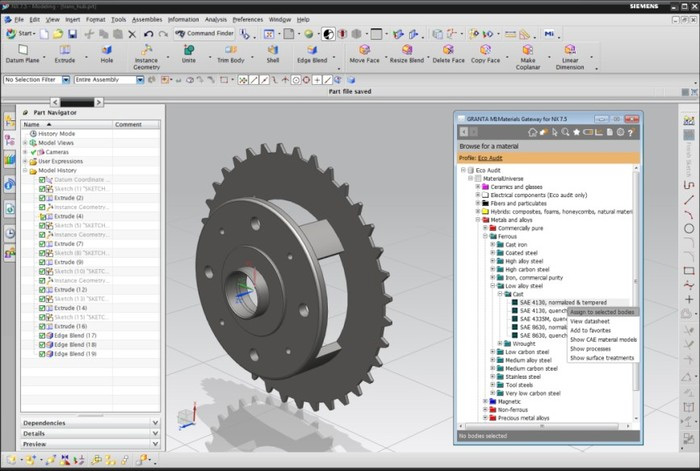Click the Name column header

(67, 125)
